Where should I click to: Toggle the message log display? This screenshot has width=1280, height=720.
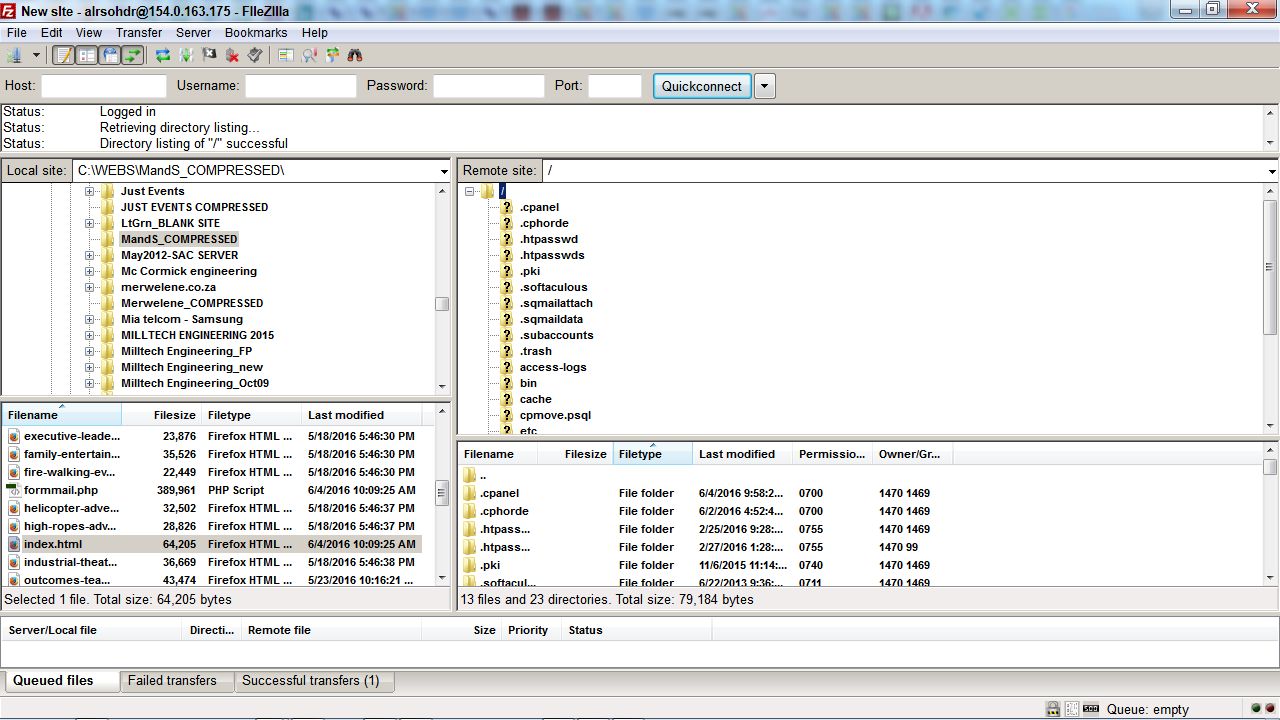tap(64, 56)
